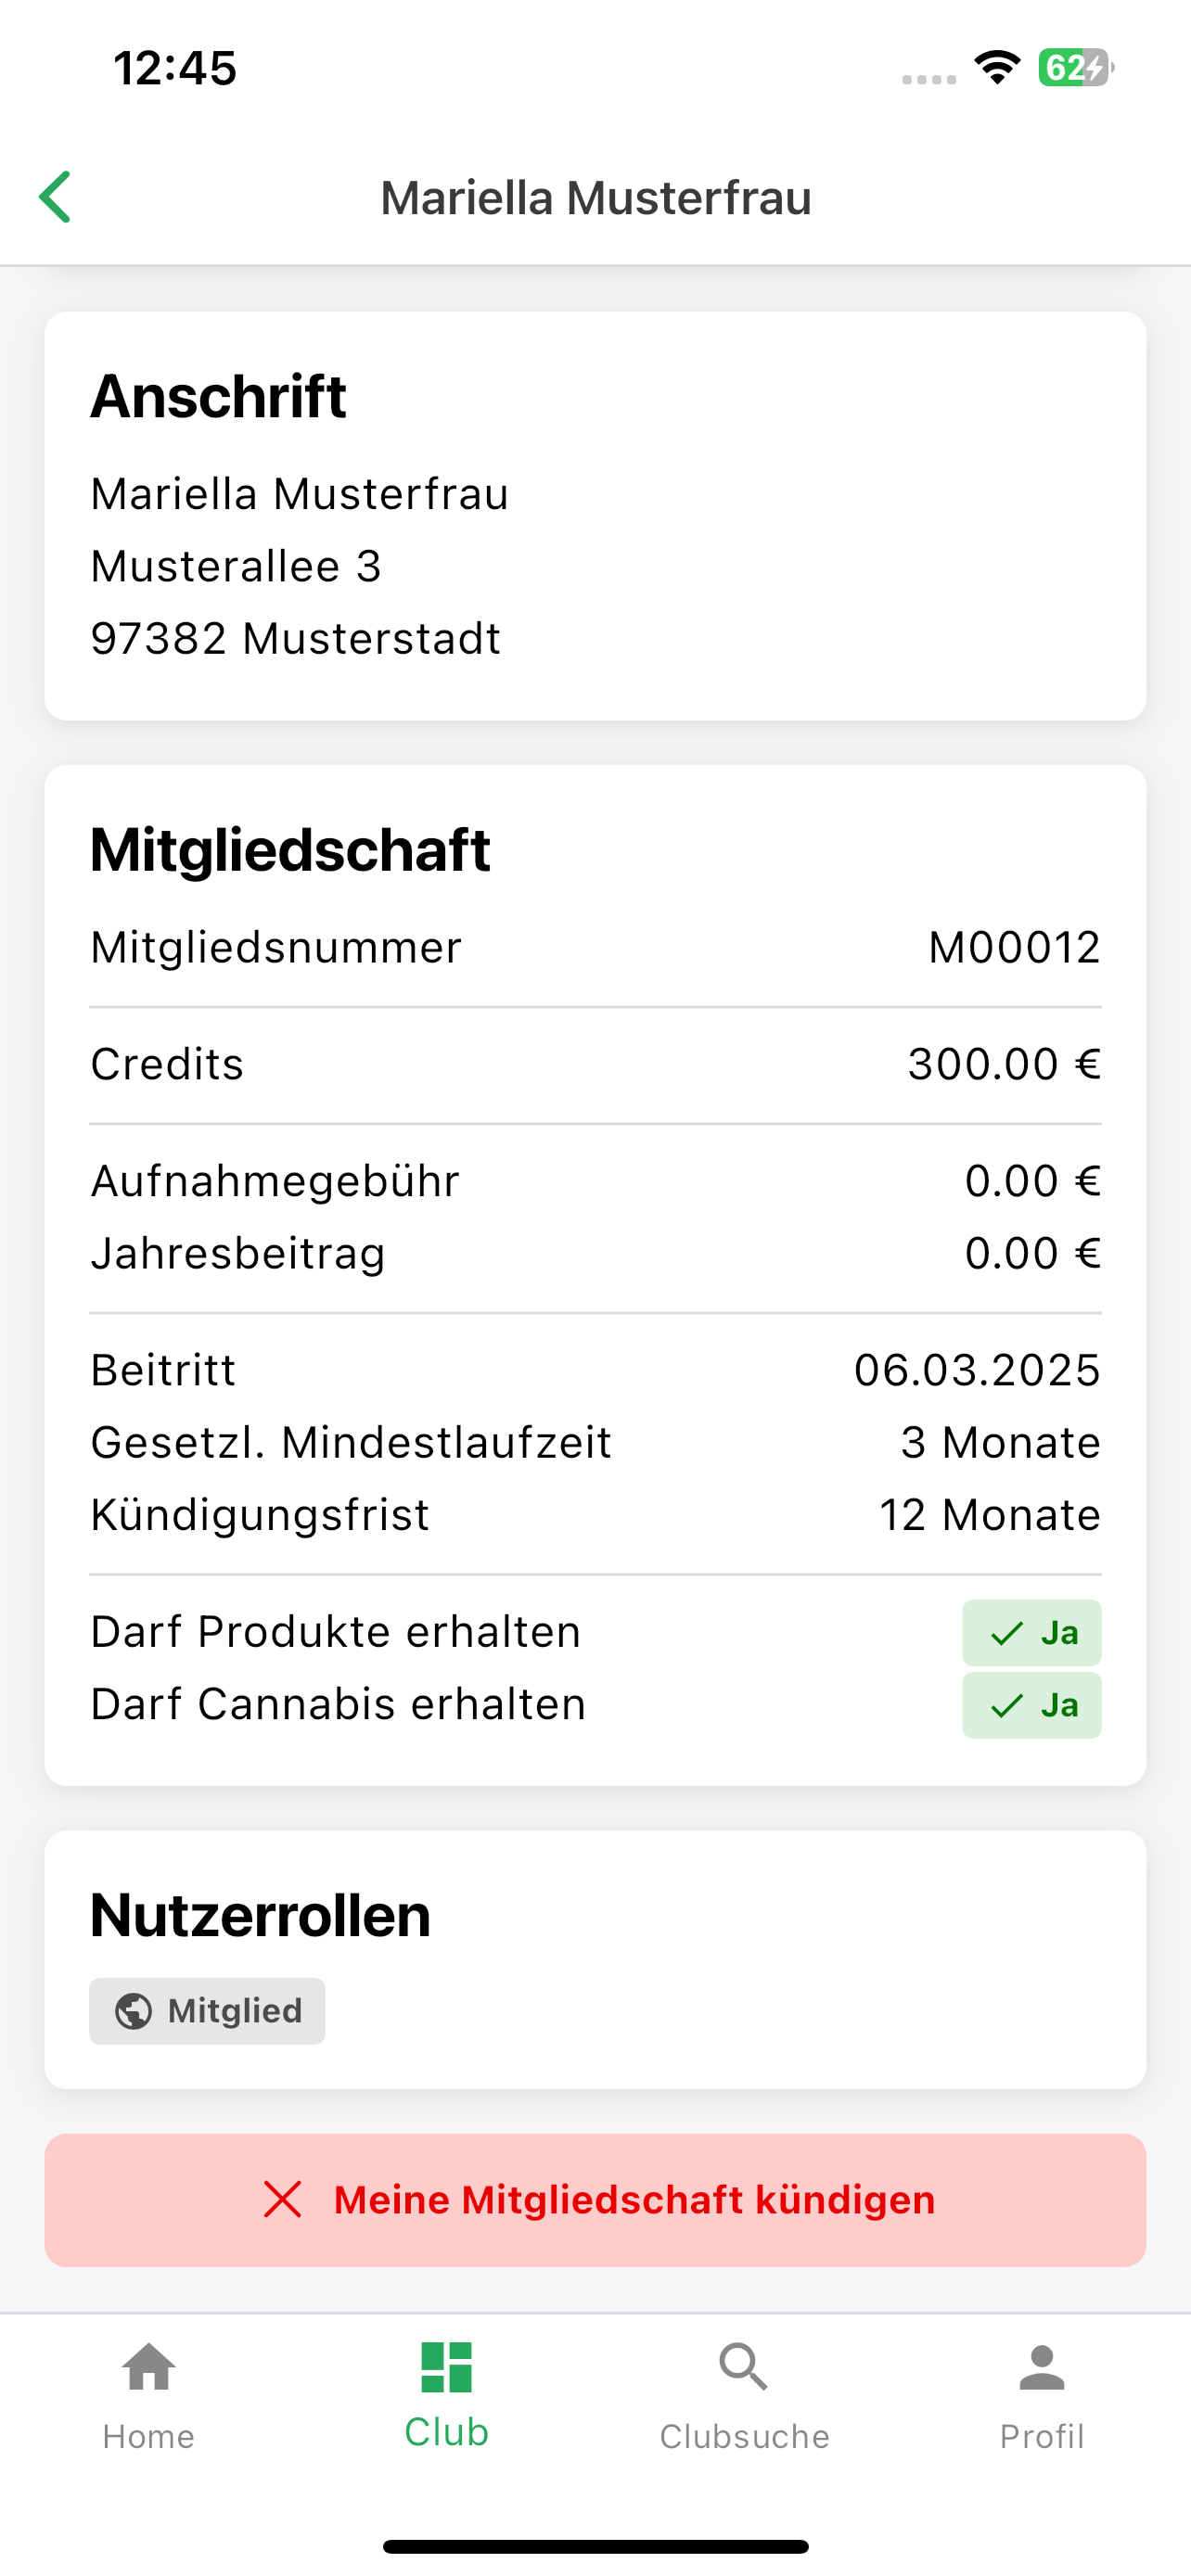
Task: Open Clubsuche magnifier icon
Action: [744, 2367]
